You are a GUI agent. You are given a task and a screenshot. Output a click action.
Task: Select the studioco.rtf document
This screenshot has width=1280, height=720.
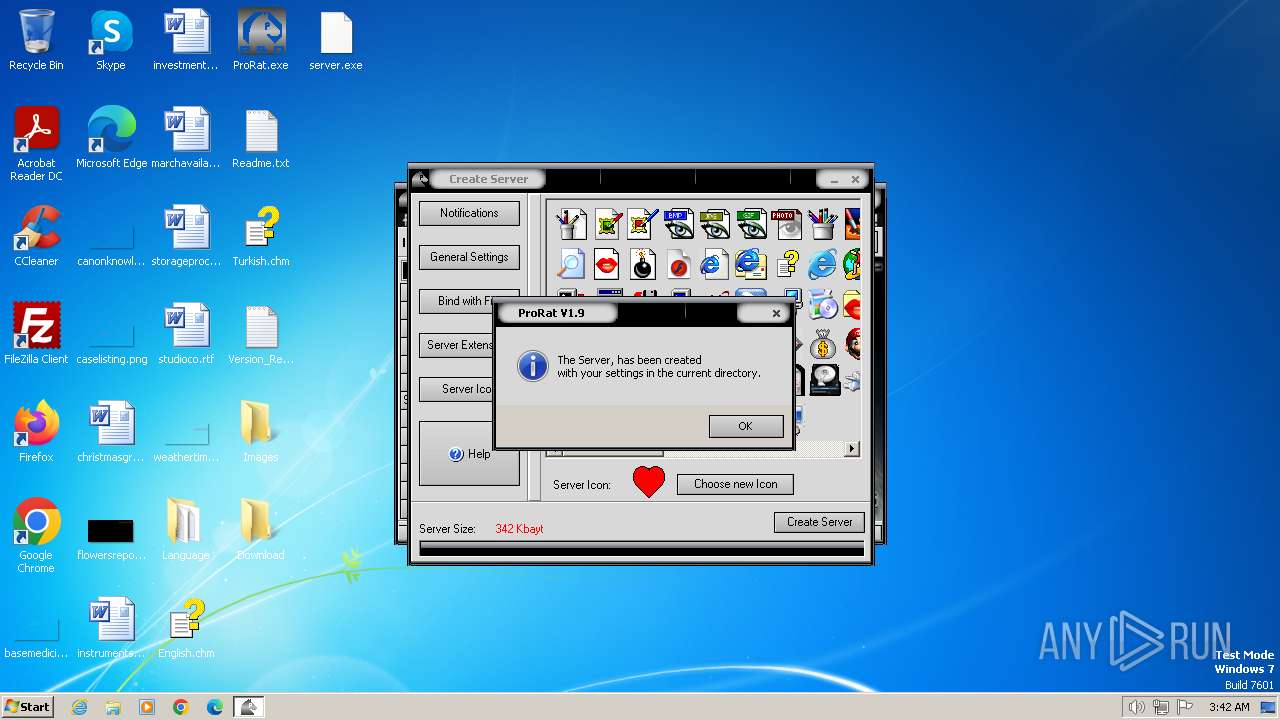coord(186,335)
